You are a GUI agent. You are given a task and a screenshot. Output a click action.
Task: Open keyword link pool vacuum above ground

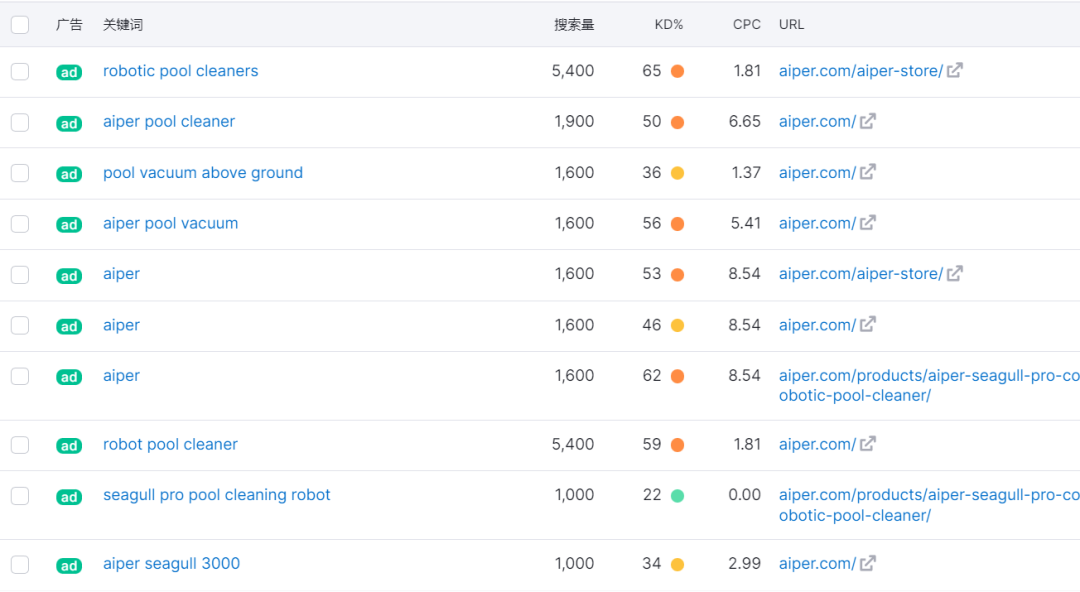point(203,173)
